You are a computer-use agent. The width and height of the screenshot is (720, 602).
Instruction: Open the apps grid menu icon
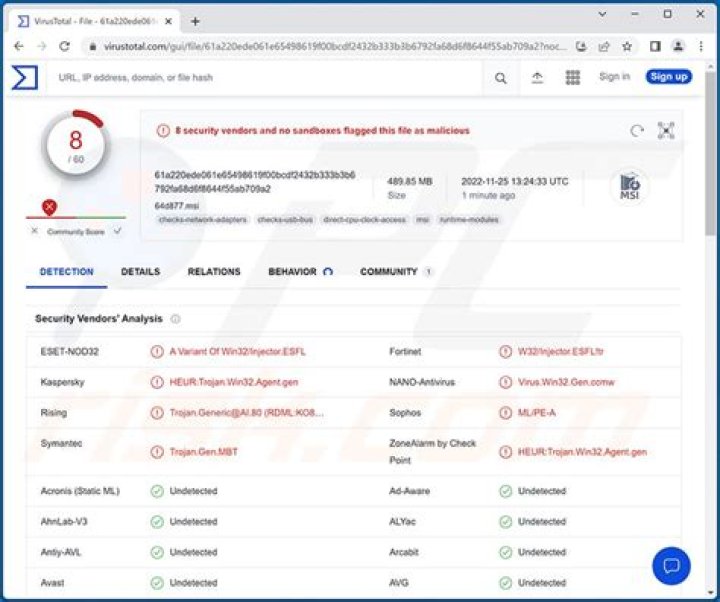(573, 78)
